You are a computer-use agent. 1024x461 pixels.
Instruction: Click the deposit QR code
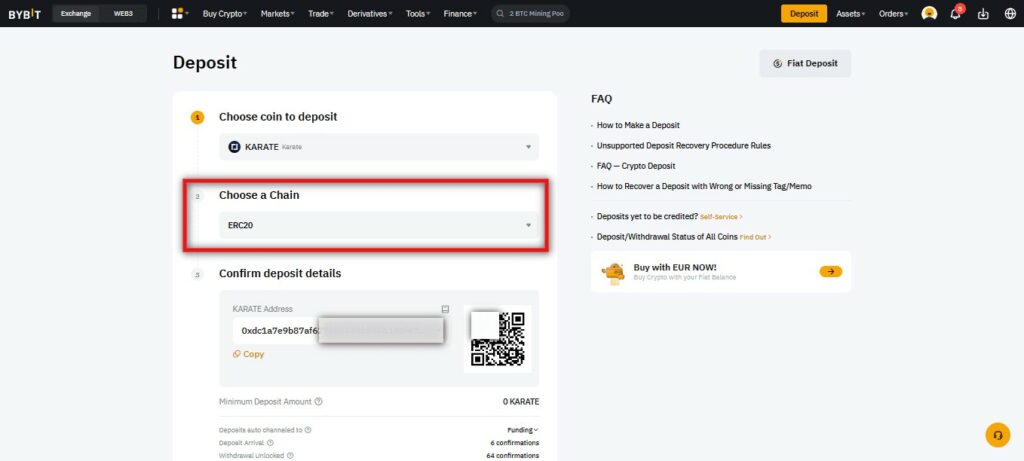(498, 339)
